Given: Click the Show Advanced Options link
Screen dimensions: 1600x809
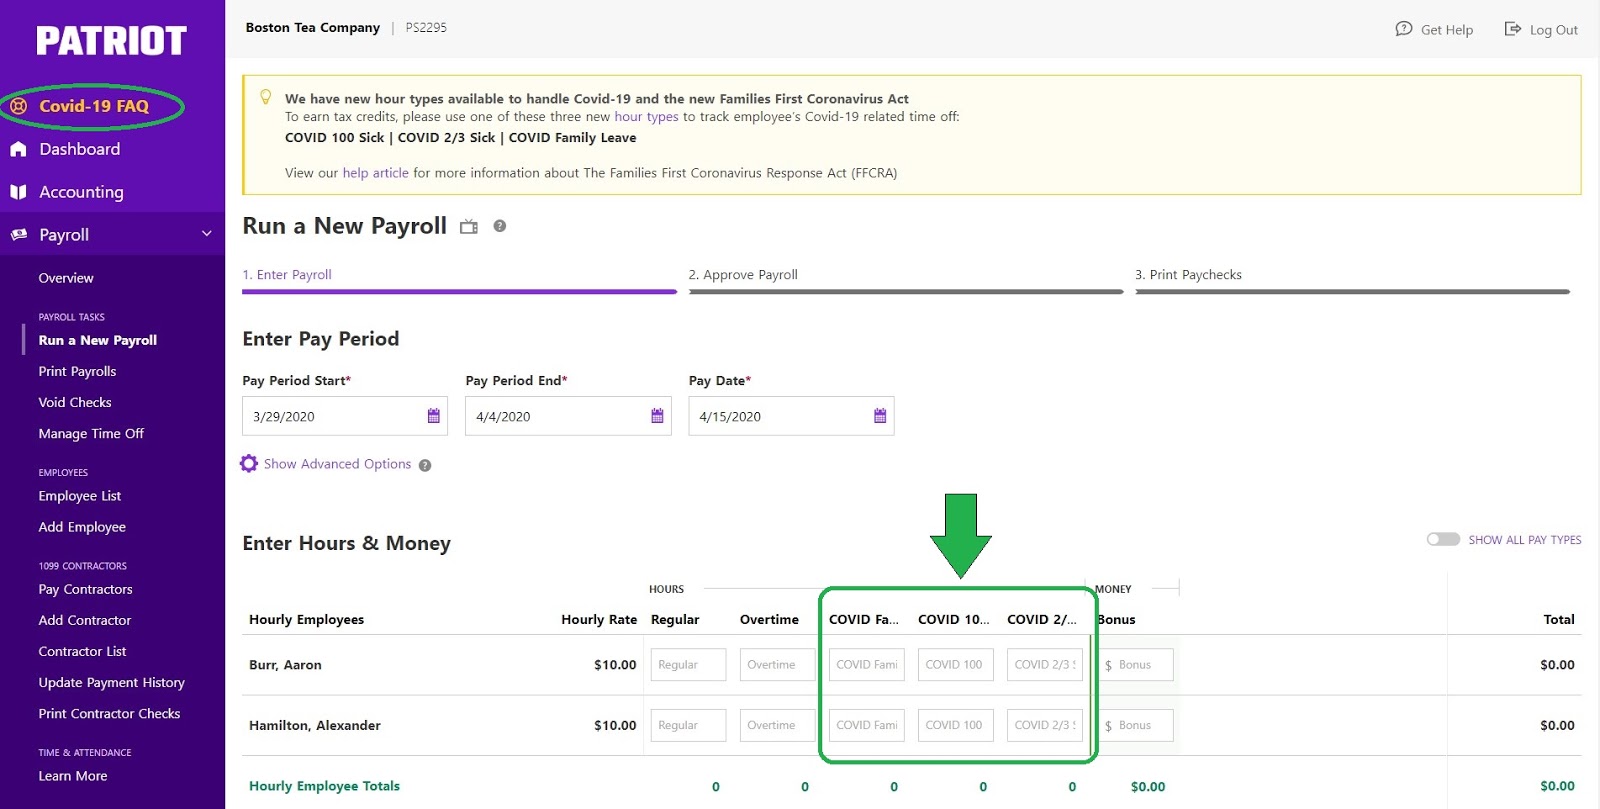Looking at the screenshot, I should (x=337, y=464).
